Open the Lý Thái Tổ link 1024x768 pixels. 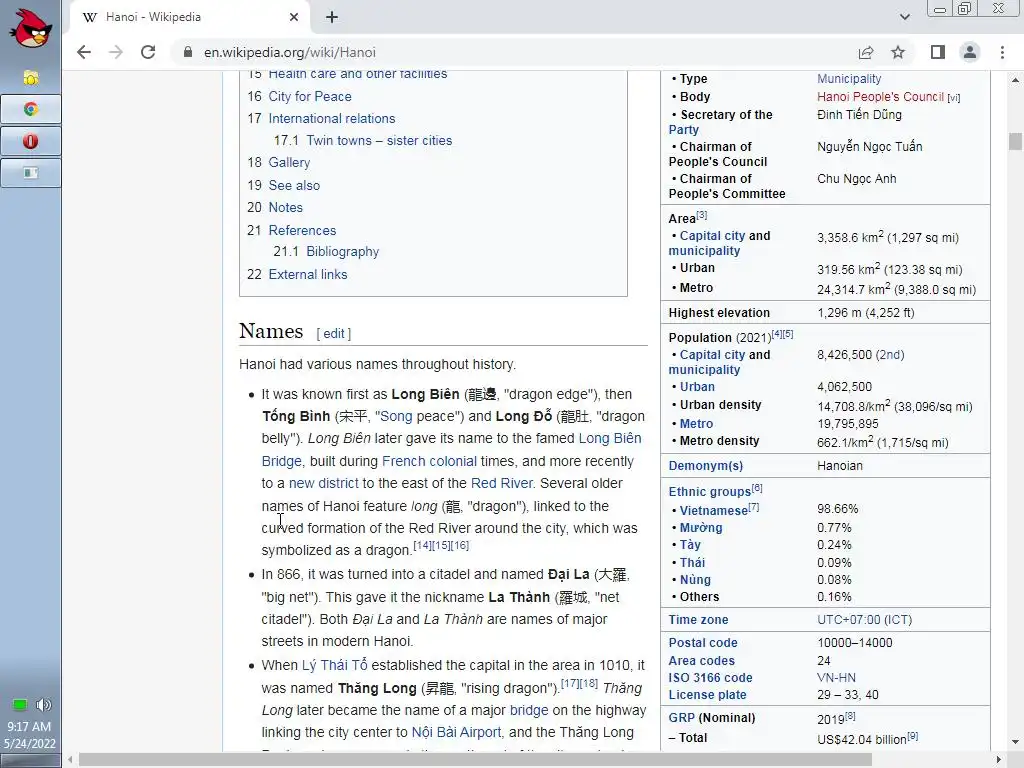pos(334,665)
